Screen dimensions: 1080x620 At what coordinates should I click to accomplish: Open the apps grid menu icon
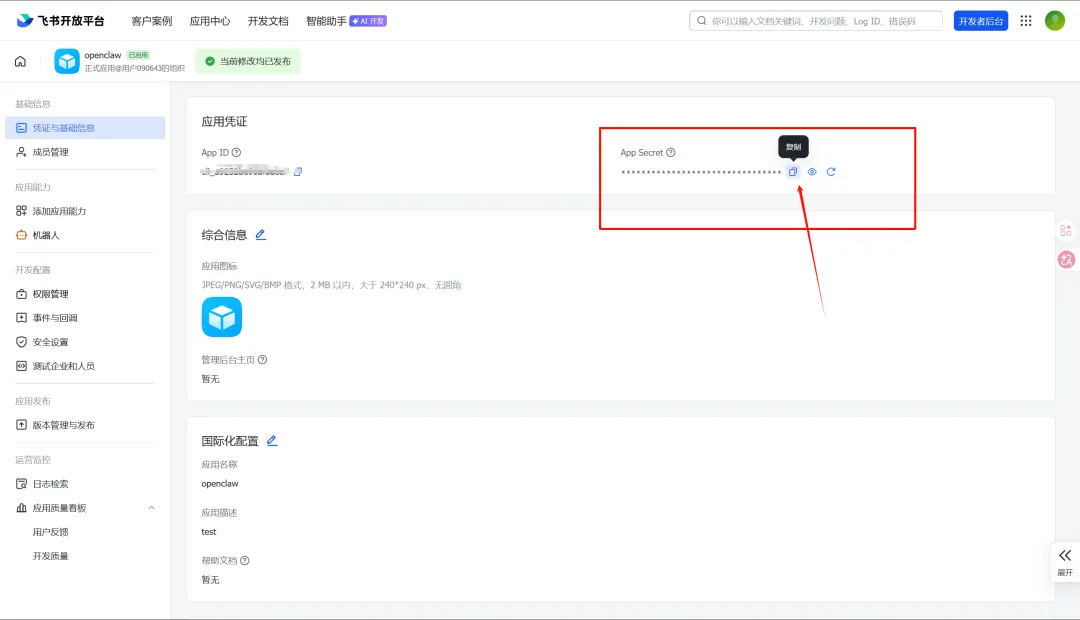point(1026,21)
